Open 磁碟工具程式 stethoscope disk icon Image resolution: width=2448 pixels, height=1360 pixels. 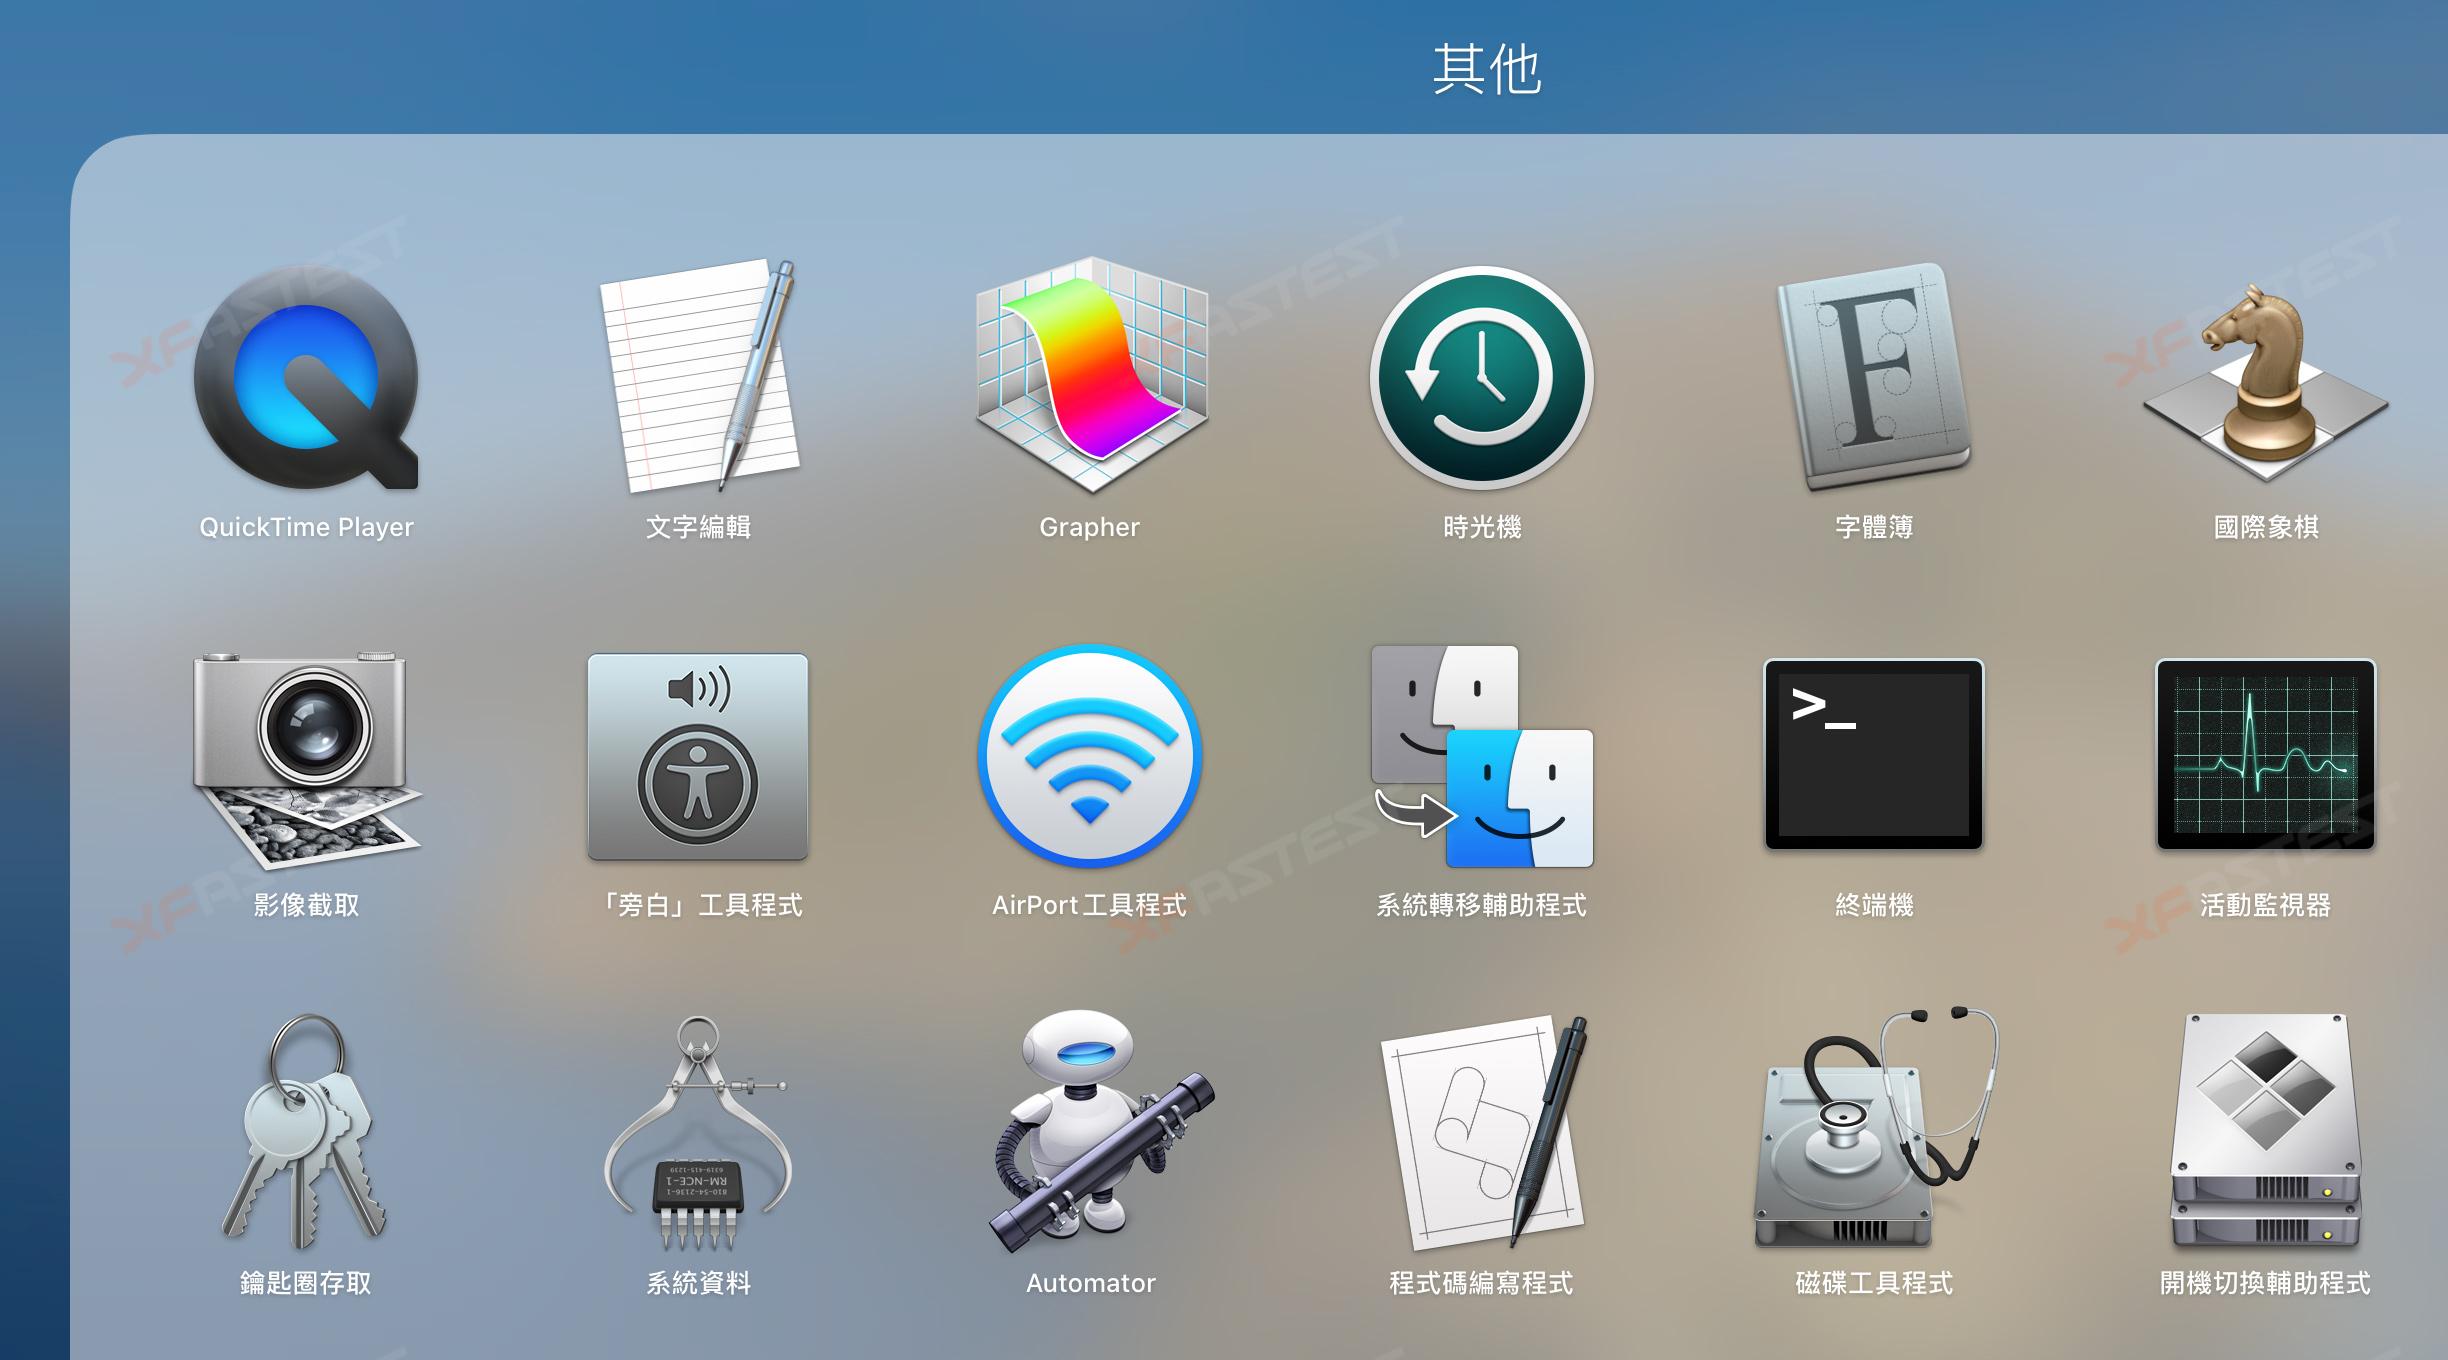point(1876,1128)
